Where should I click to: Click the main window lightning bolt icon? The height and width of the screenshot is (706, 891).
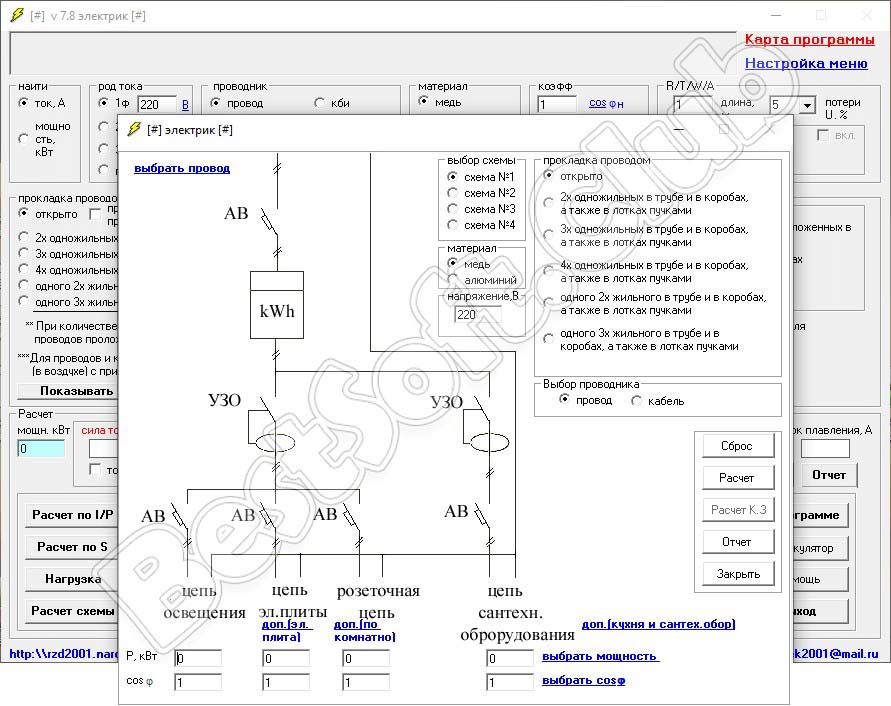pyautogui.click(x=15, y=16)
